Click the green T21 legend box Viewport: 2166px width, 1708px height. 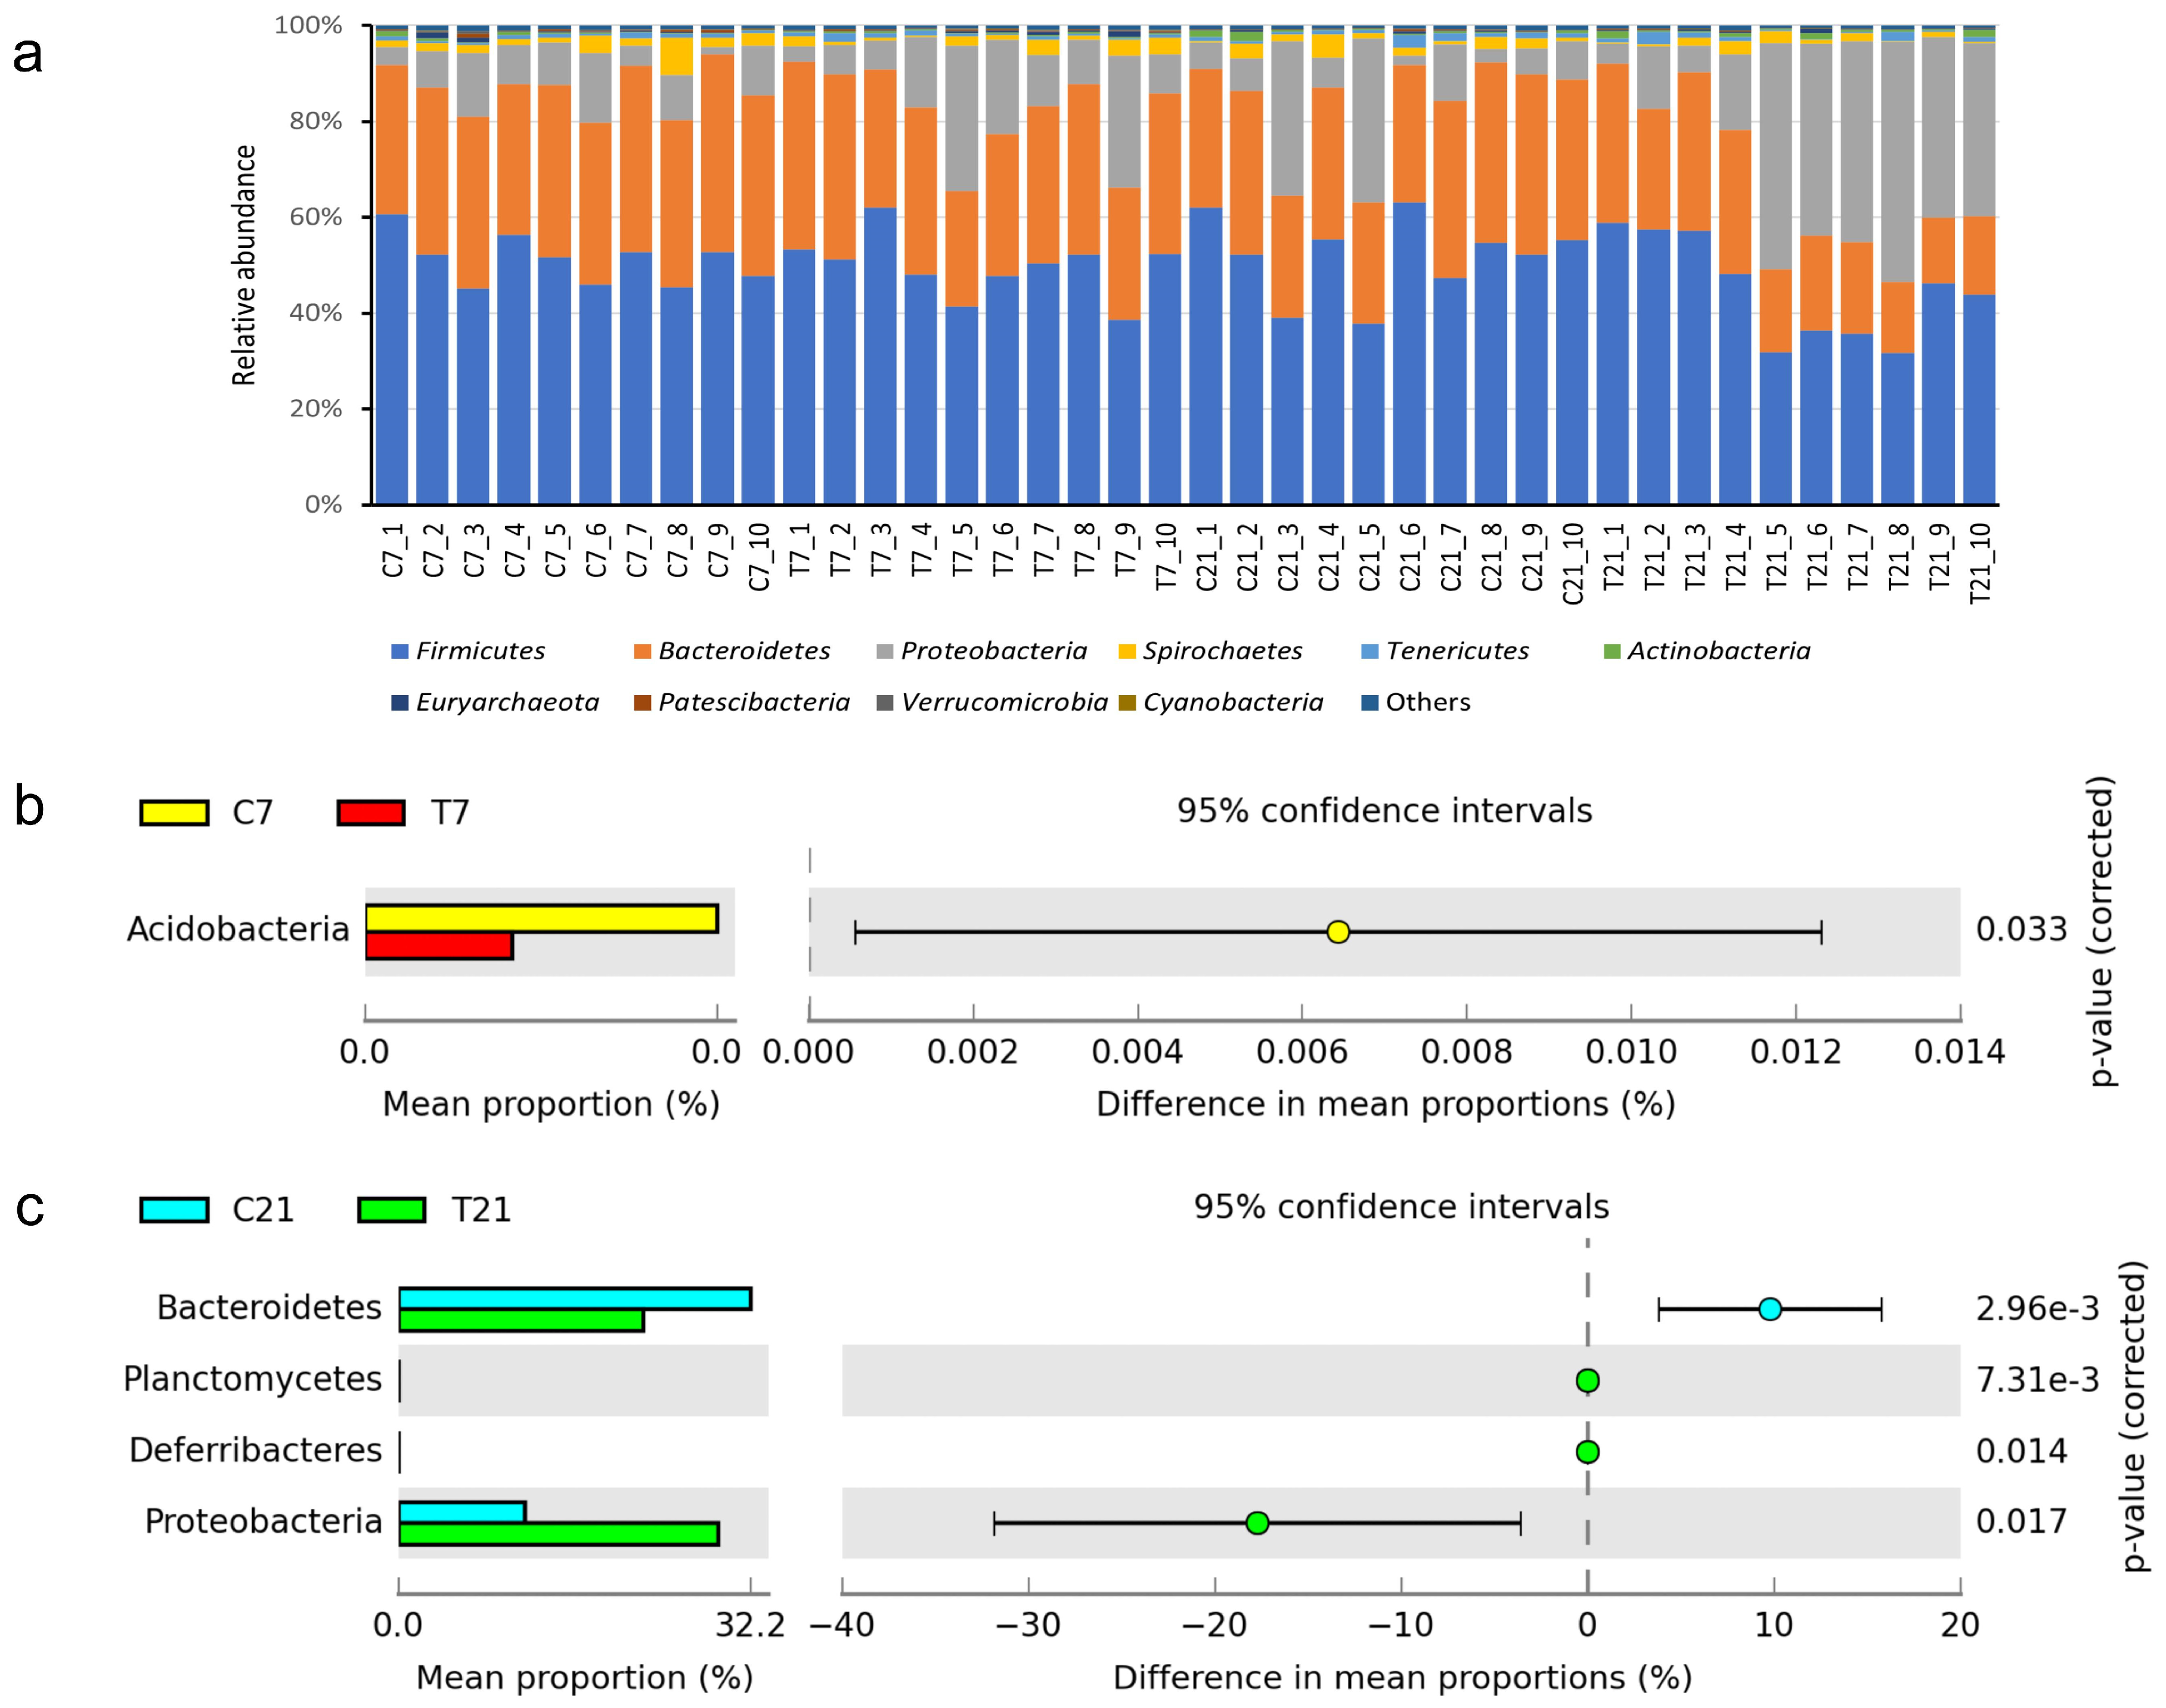(392, 1210)
